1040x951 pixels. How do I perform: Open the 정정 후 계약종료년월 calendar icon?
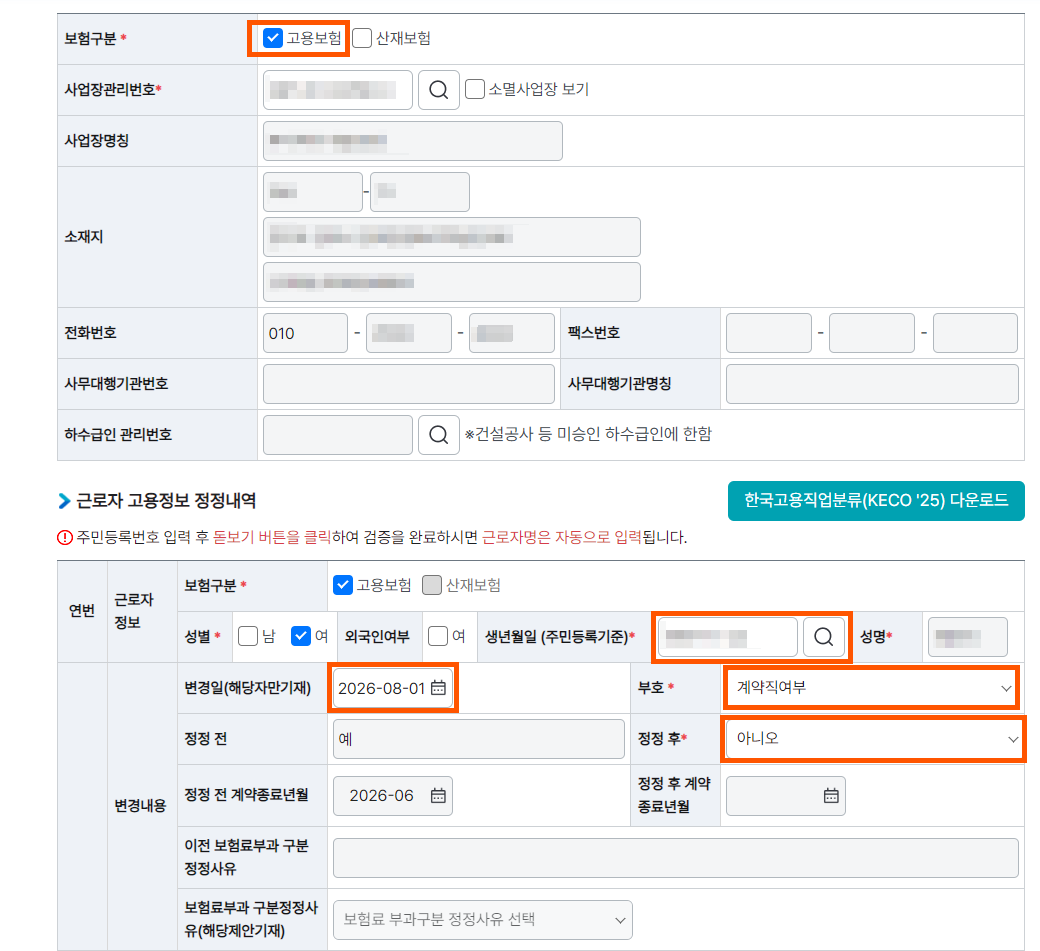pos(831,795)
